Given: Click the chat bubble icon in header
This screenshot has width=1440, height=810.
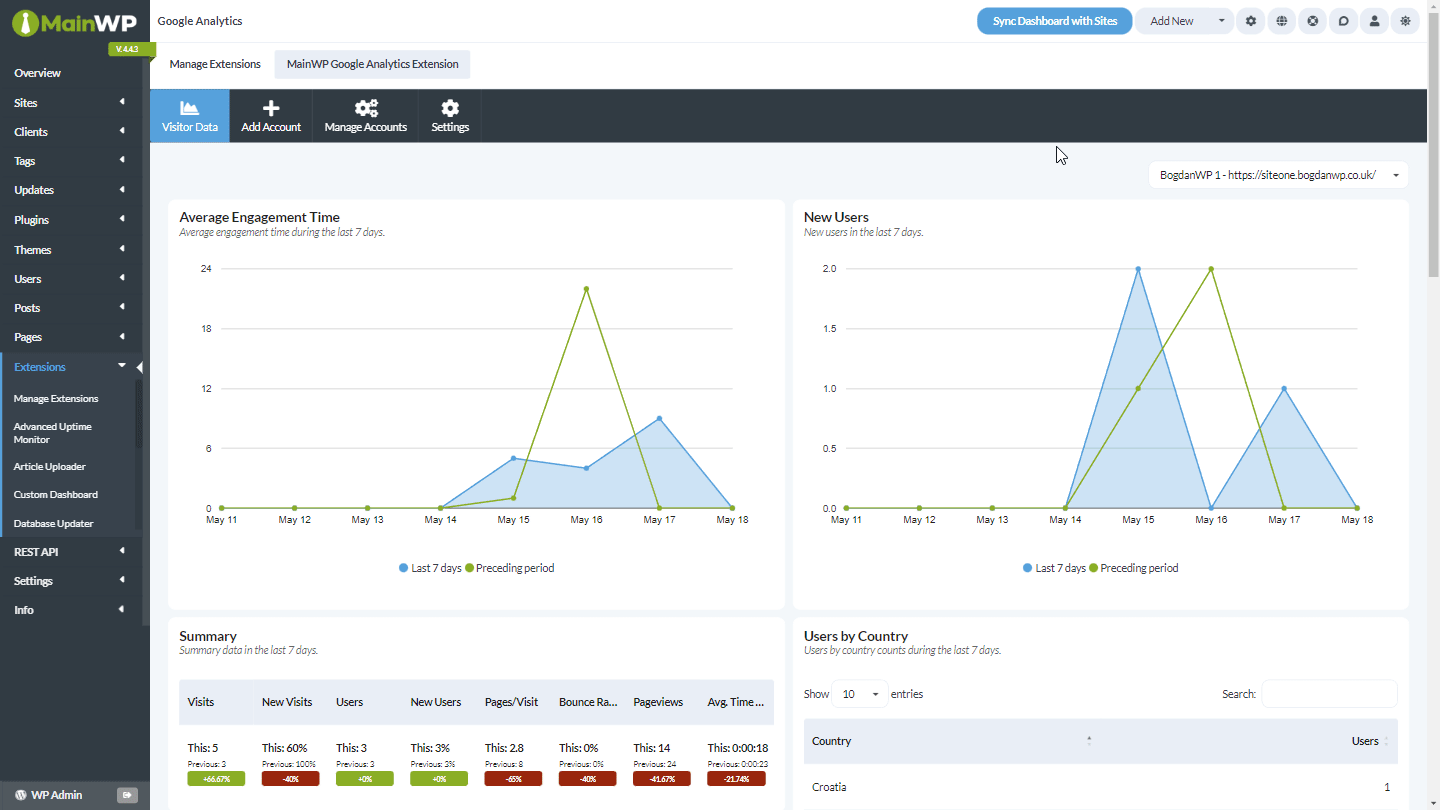Looking at the screenshot, I should [x=1344, y=21].
